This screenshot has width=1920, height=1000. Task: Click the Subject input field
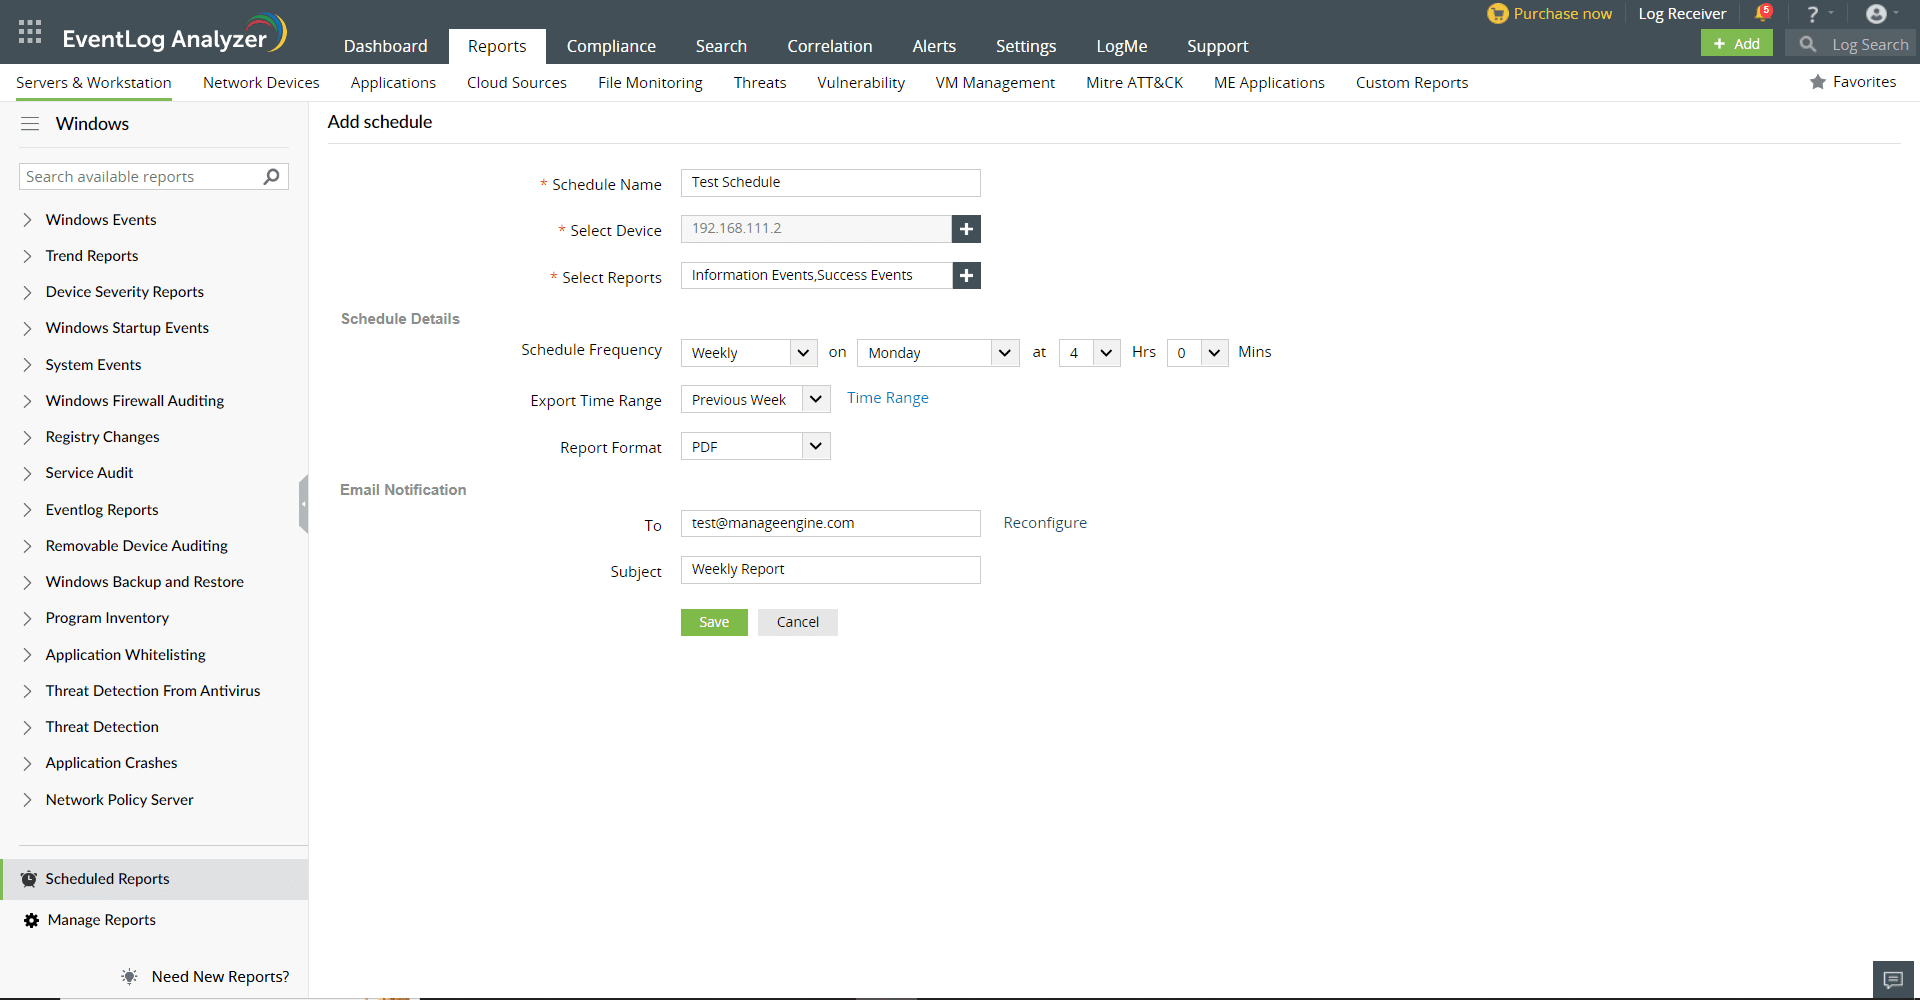click(x=831, y=570)
